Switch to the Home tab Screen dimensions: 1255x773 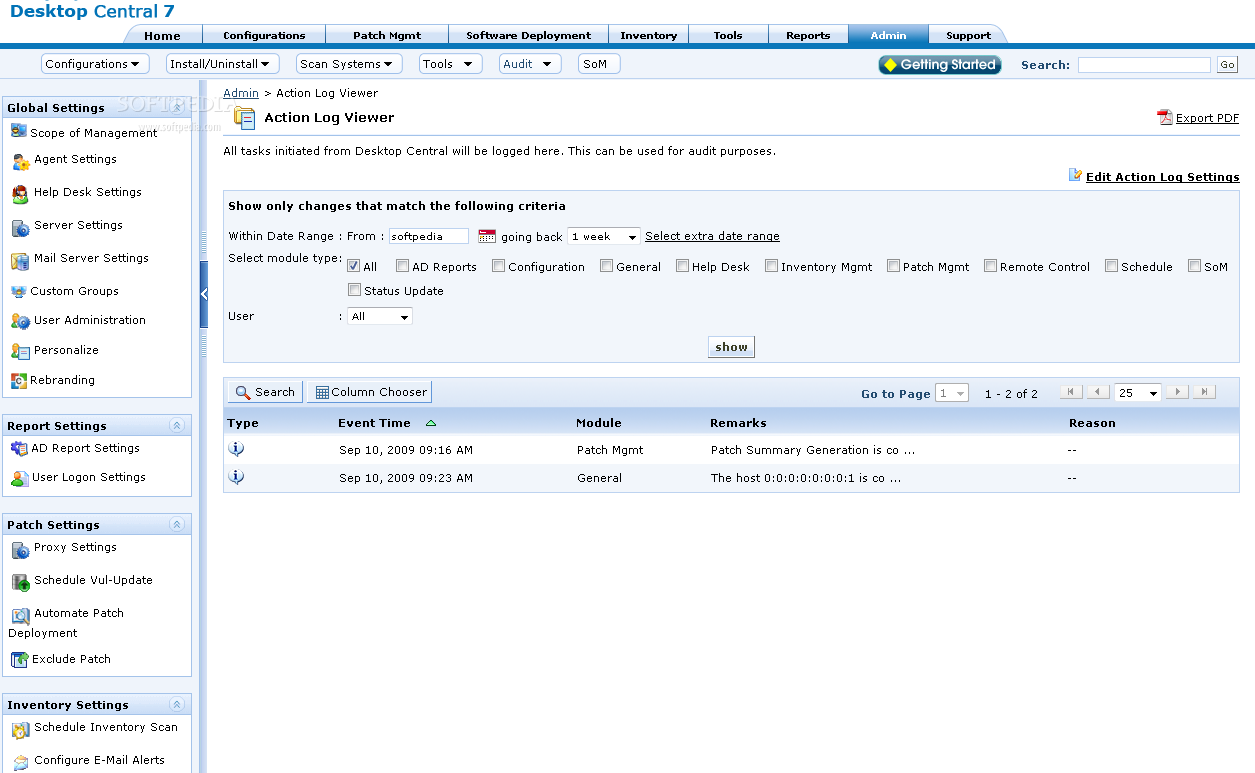pyautogui.click(x=162, y=35)
